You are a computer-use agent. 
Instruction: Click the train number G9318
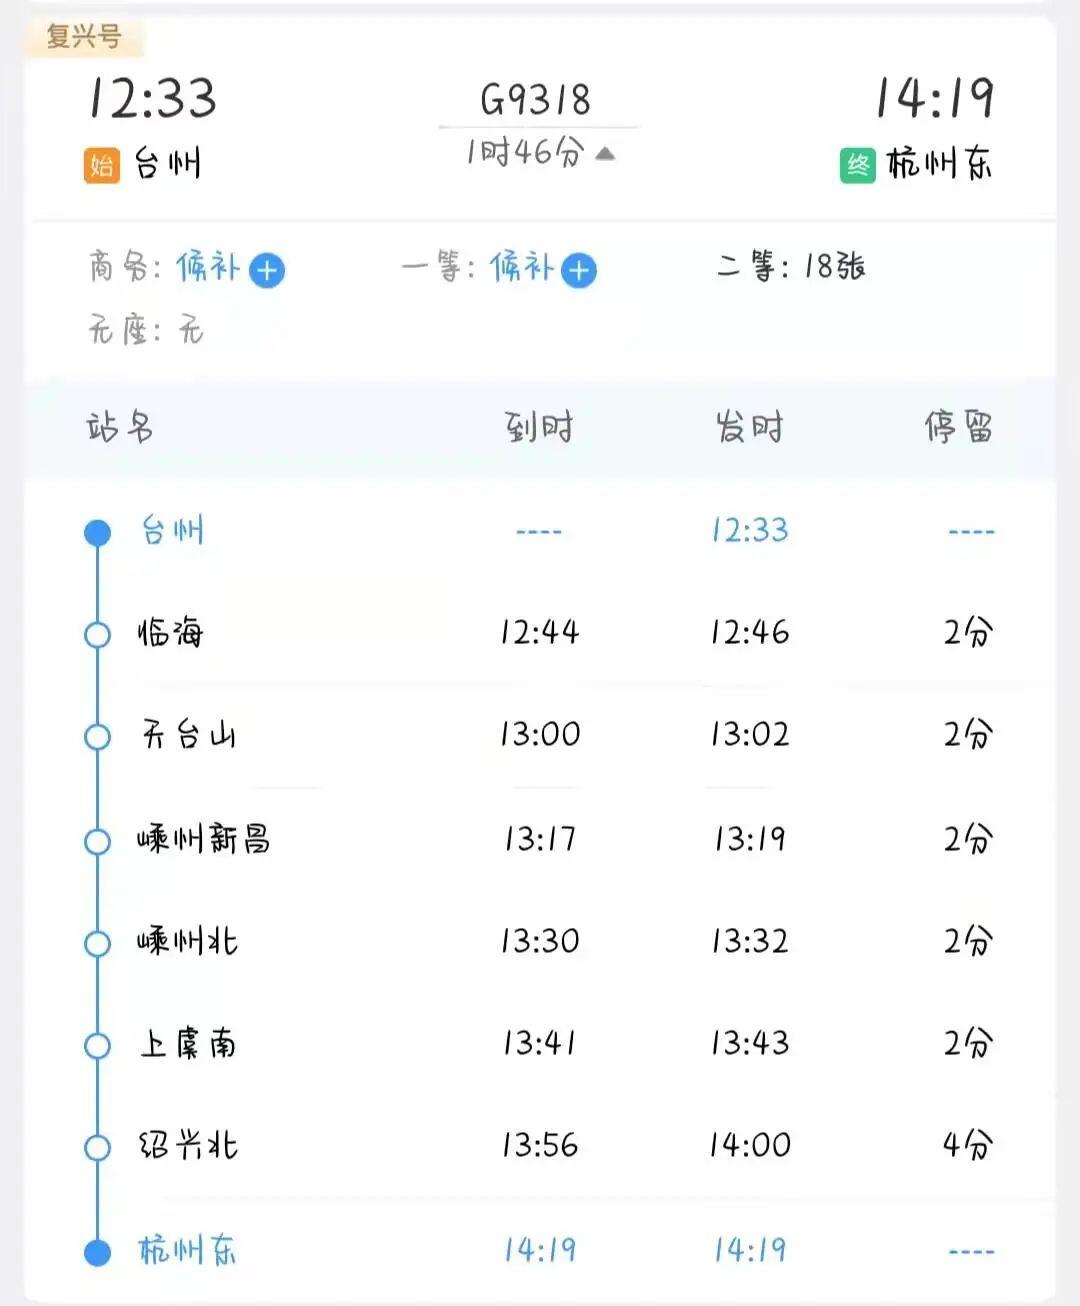pyautogui.click(x=536, y=100)
